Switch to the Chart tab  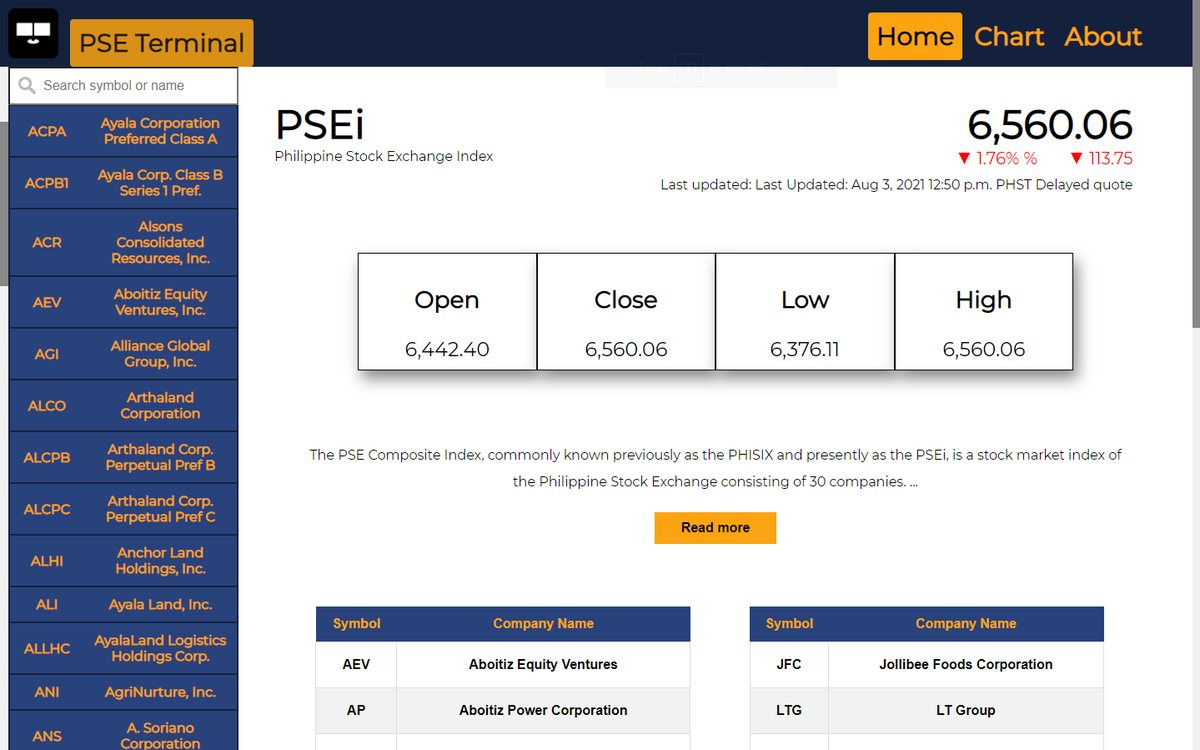(1009, 37)
